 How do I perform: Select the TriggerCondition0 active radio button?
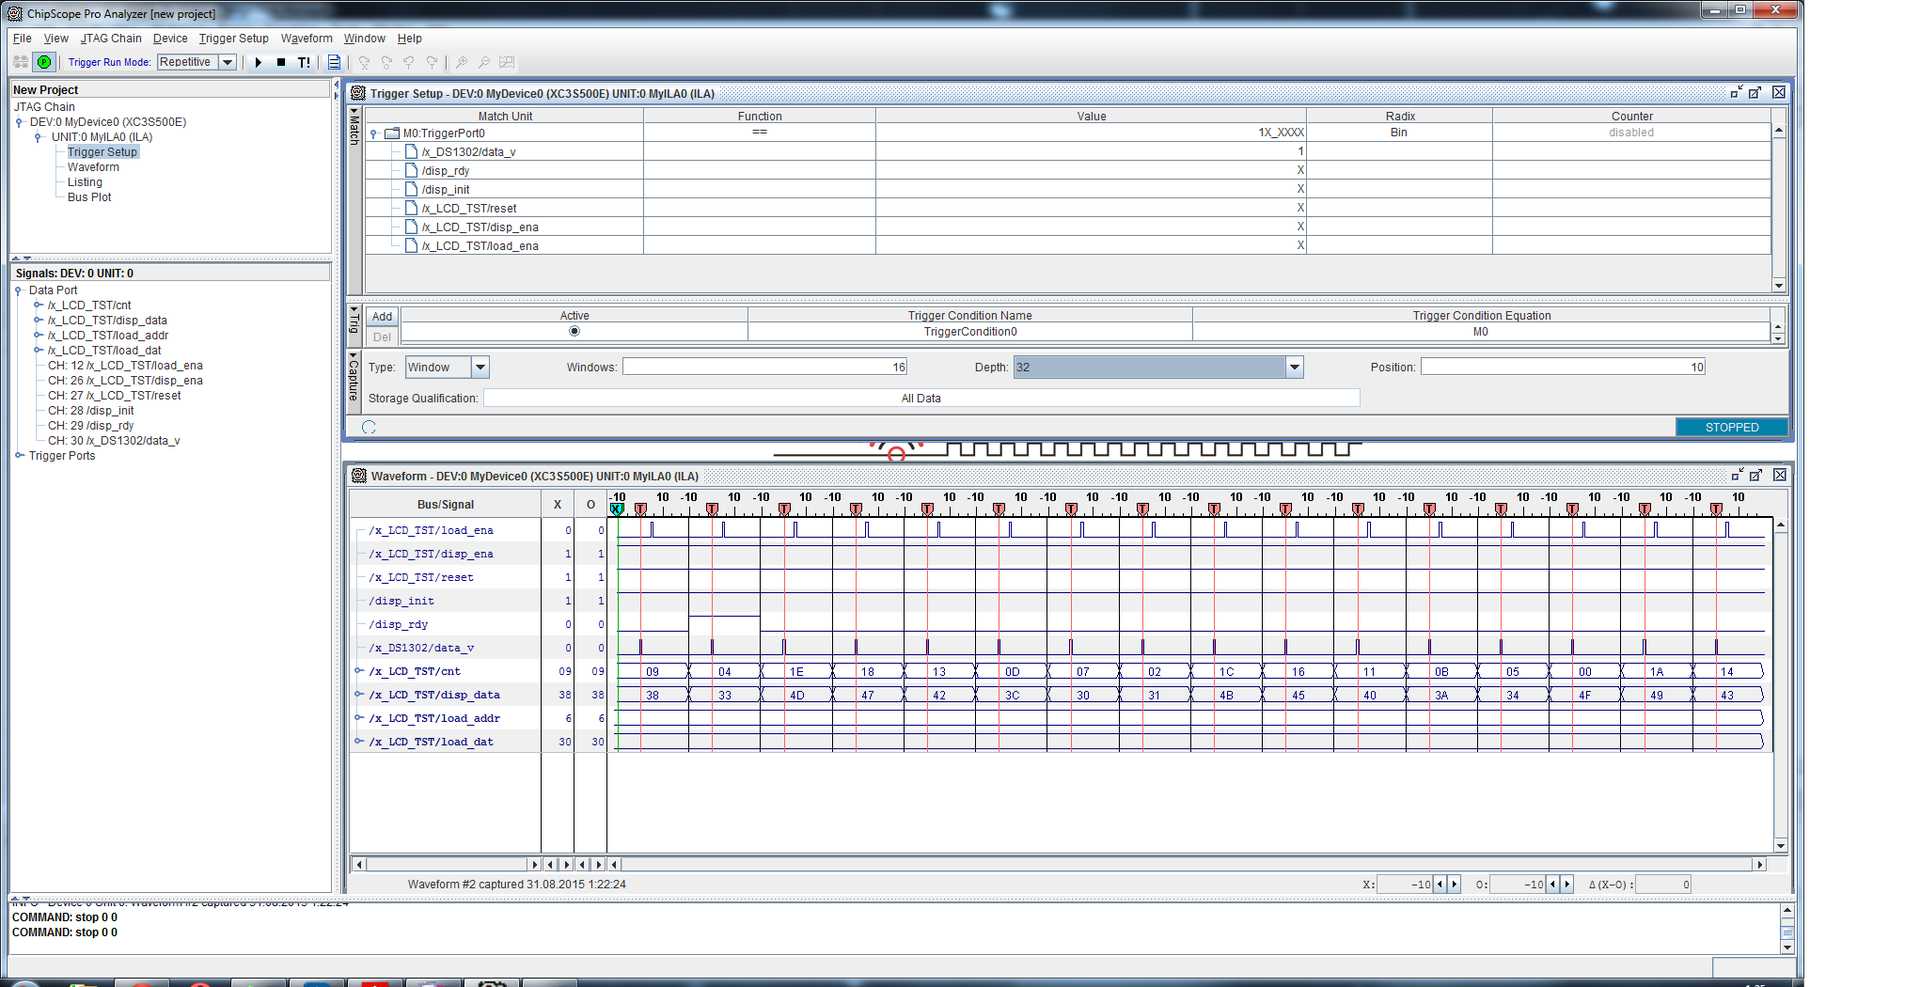(x=574, y=331)
